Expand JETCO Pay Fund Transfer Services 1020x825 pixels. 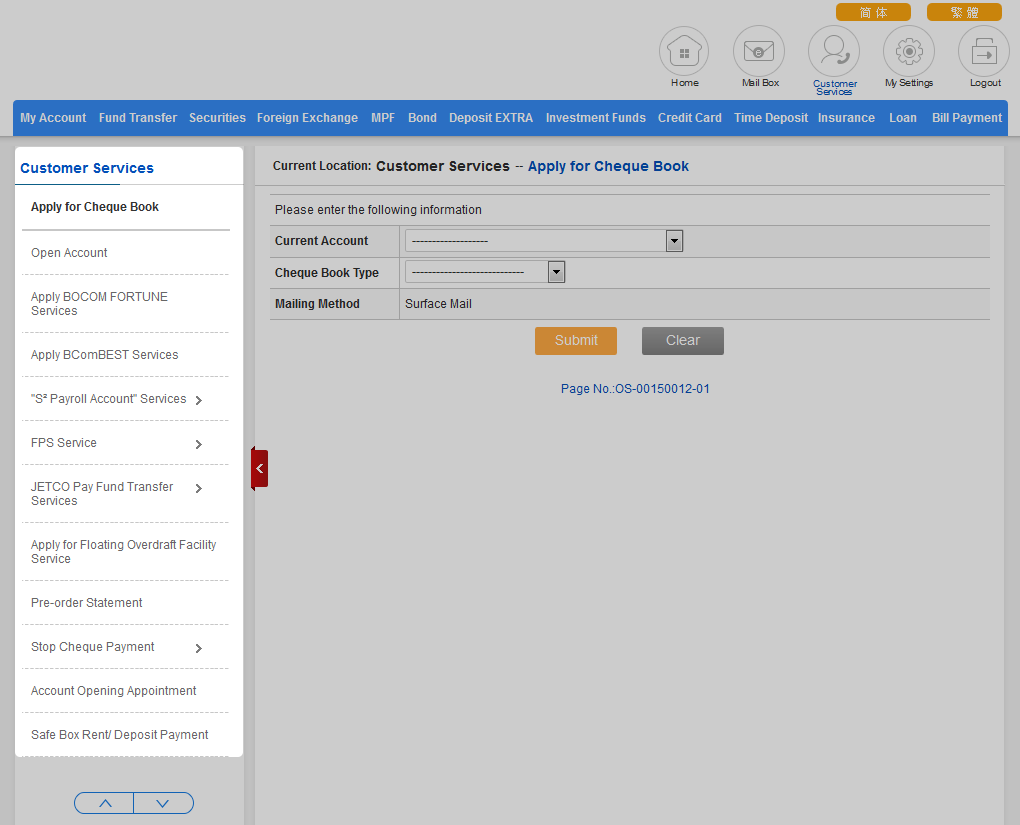[198, 488]
